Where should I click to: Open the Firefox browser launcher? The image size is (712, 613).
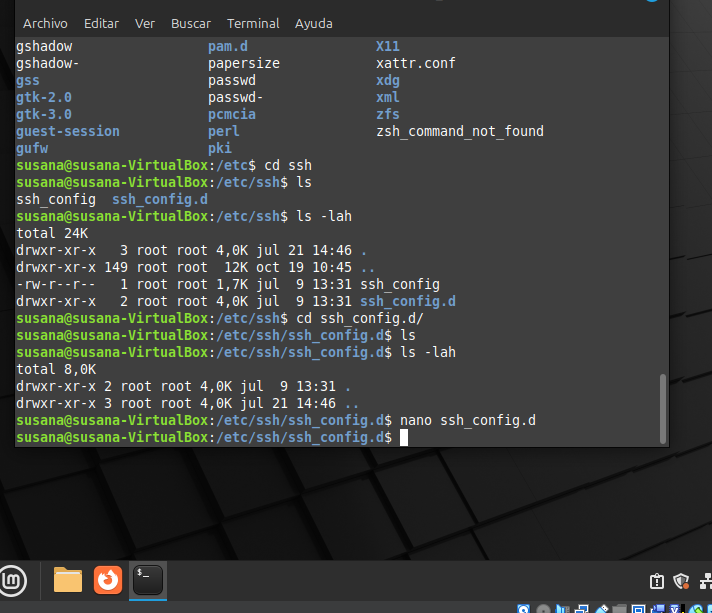pos(108,580)
